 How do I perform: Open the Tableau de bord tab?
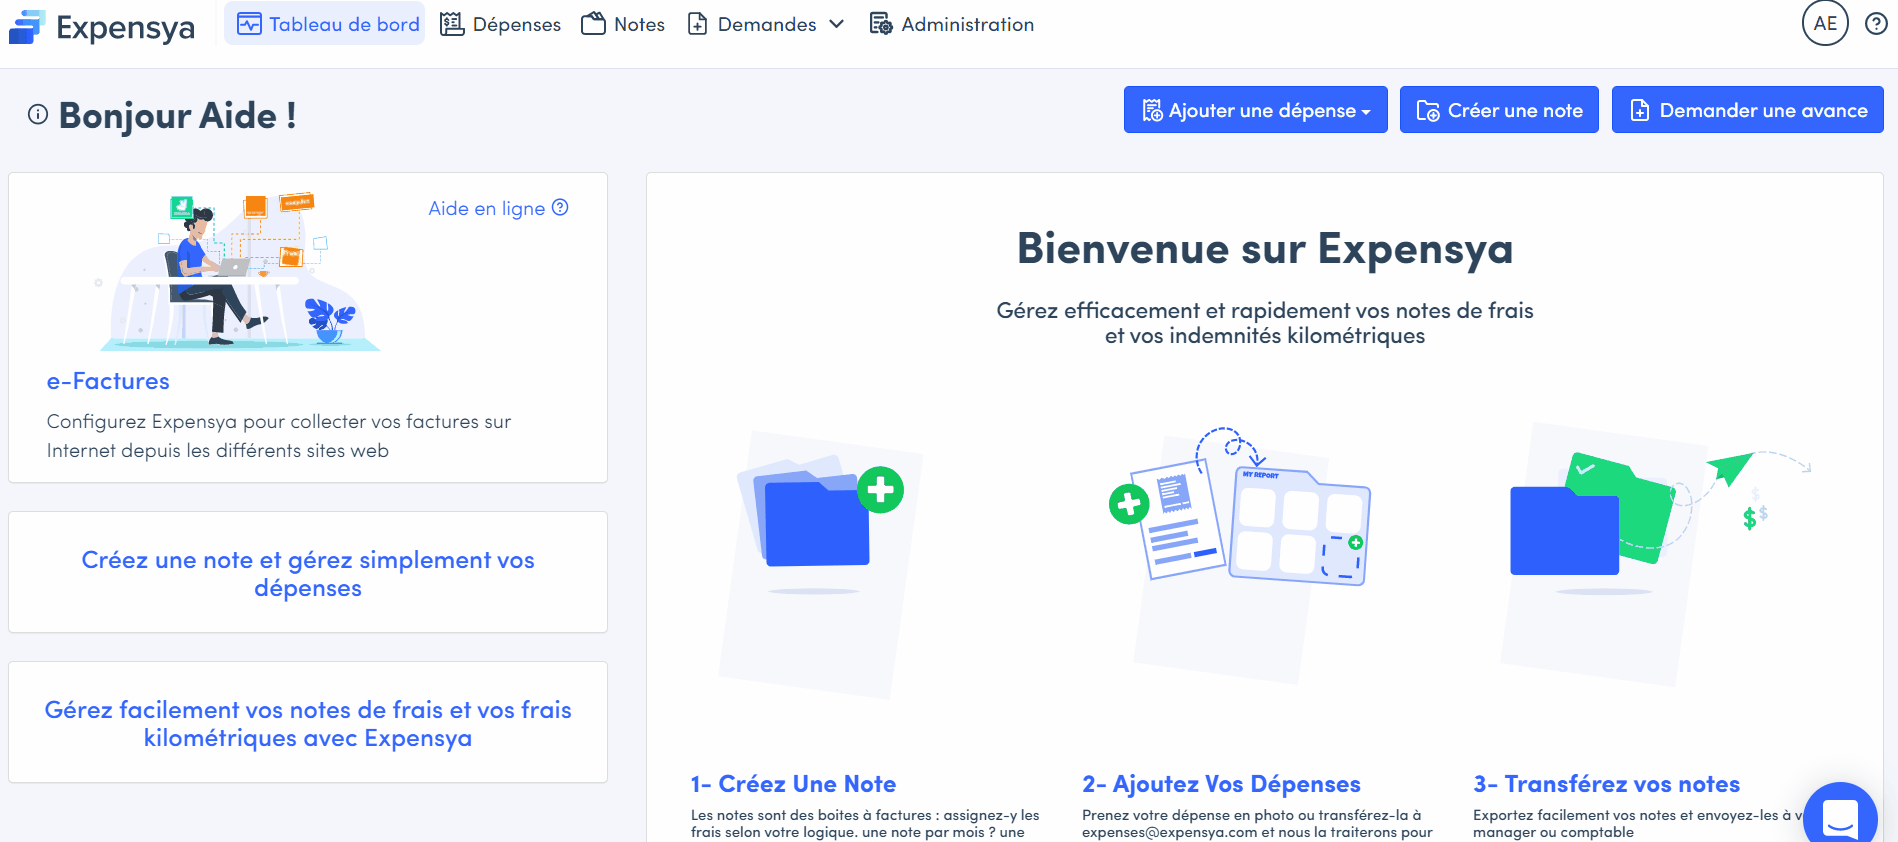[x=324, y=24]
